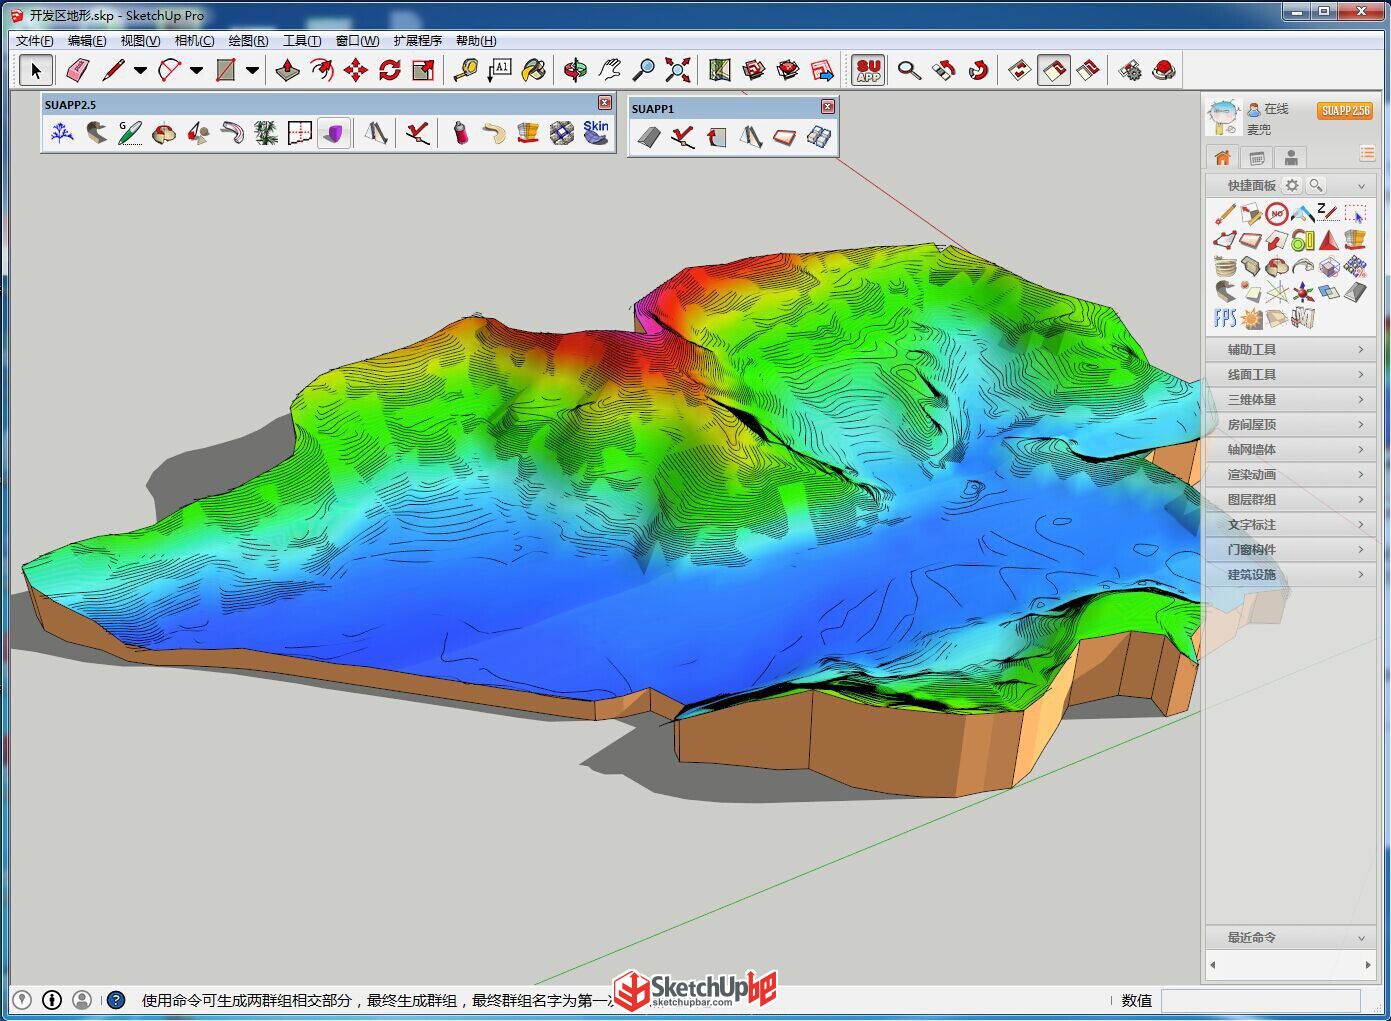
Task: Click the 数值 measurement input box
Action: pos(1260,1000)
